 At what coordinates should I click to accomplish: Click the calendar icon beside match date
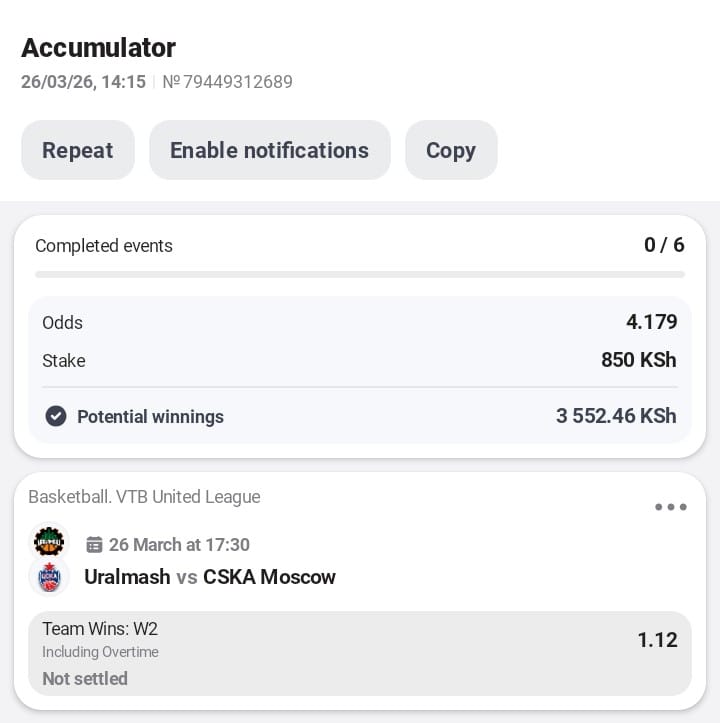[x=95, y=545]
